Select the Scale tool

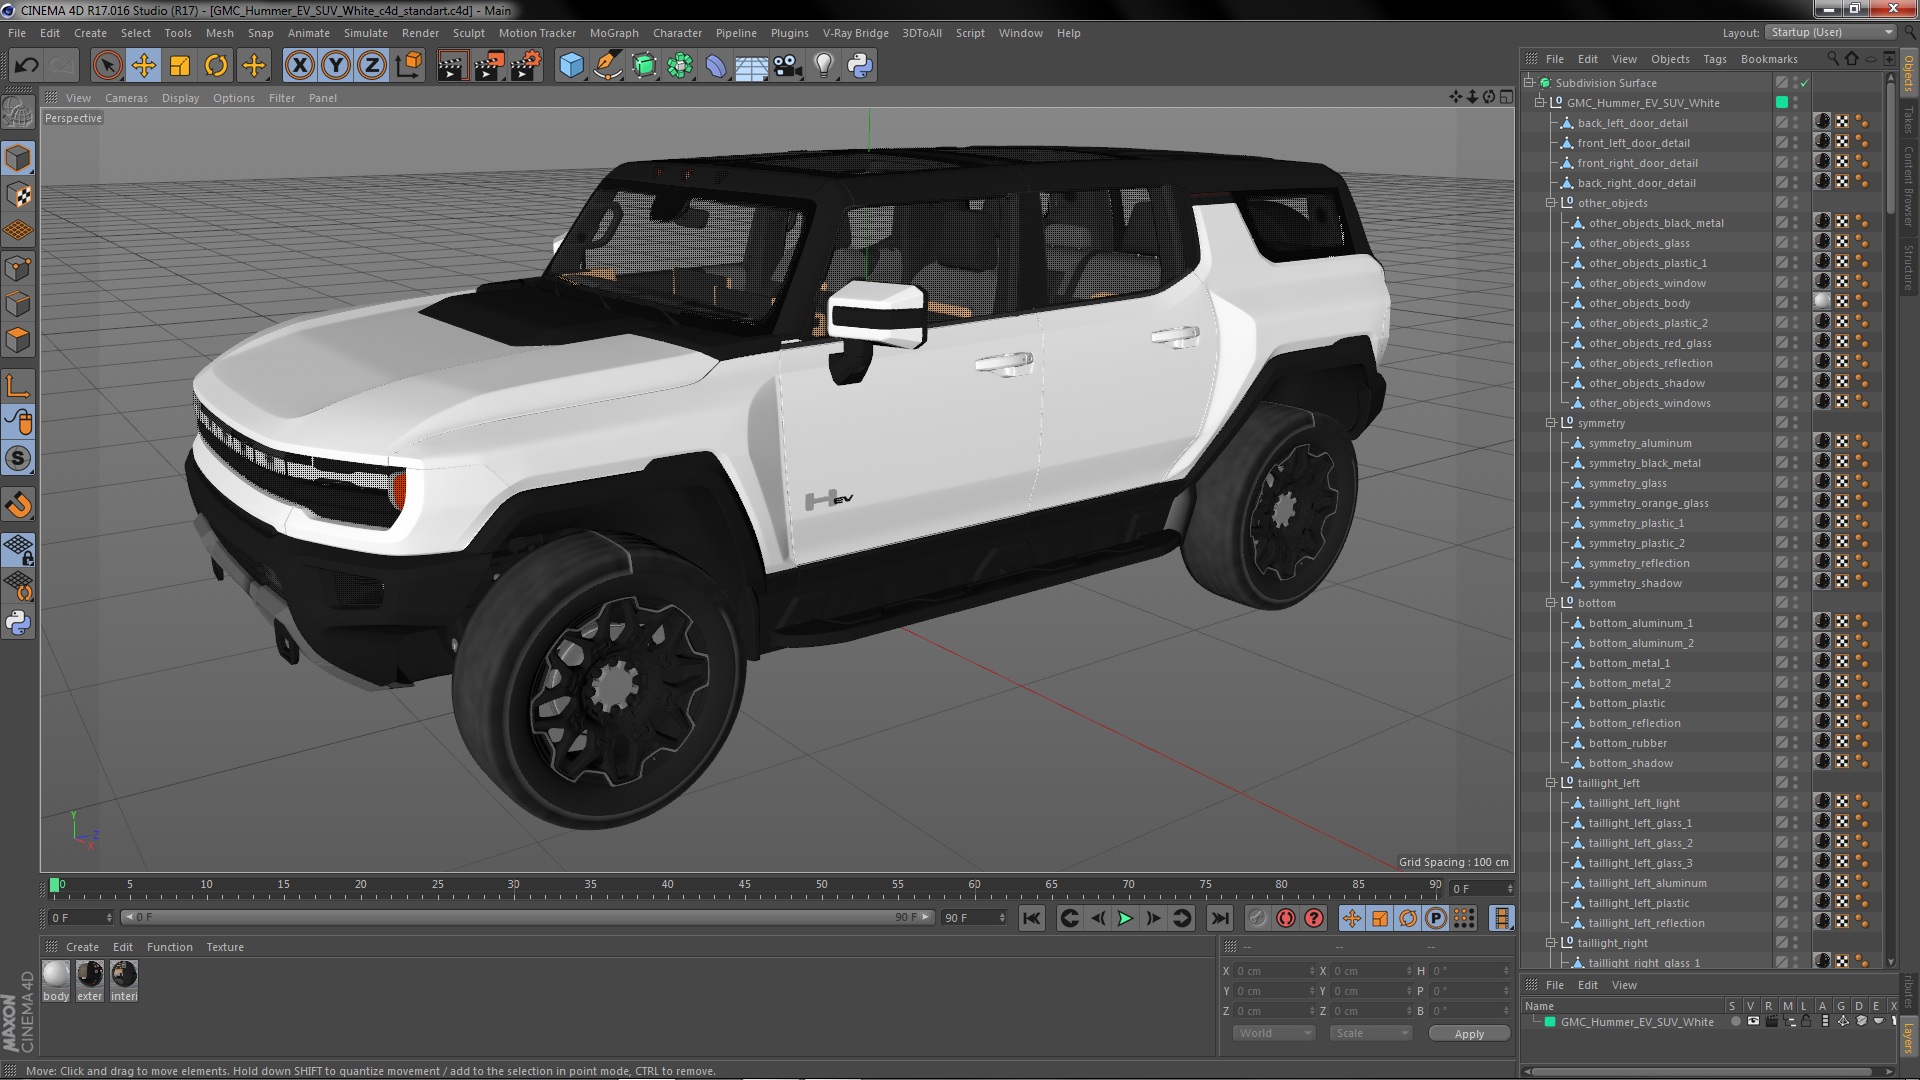pyautogui.click(x=180, y=66)
